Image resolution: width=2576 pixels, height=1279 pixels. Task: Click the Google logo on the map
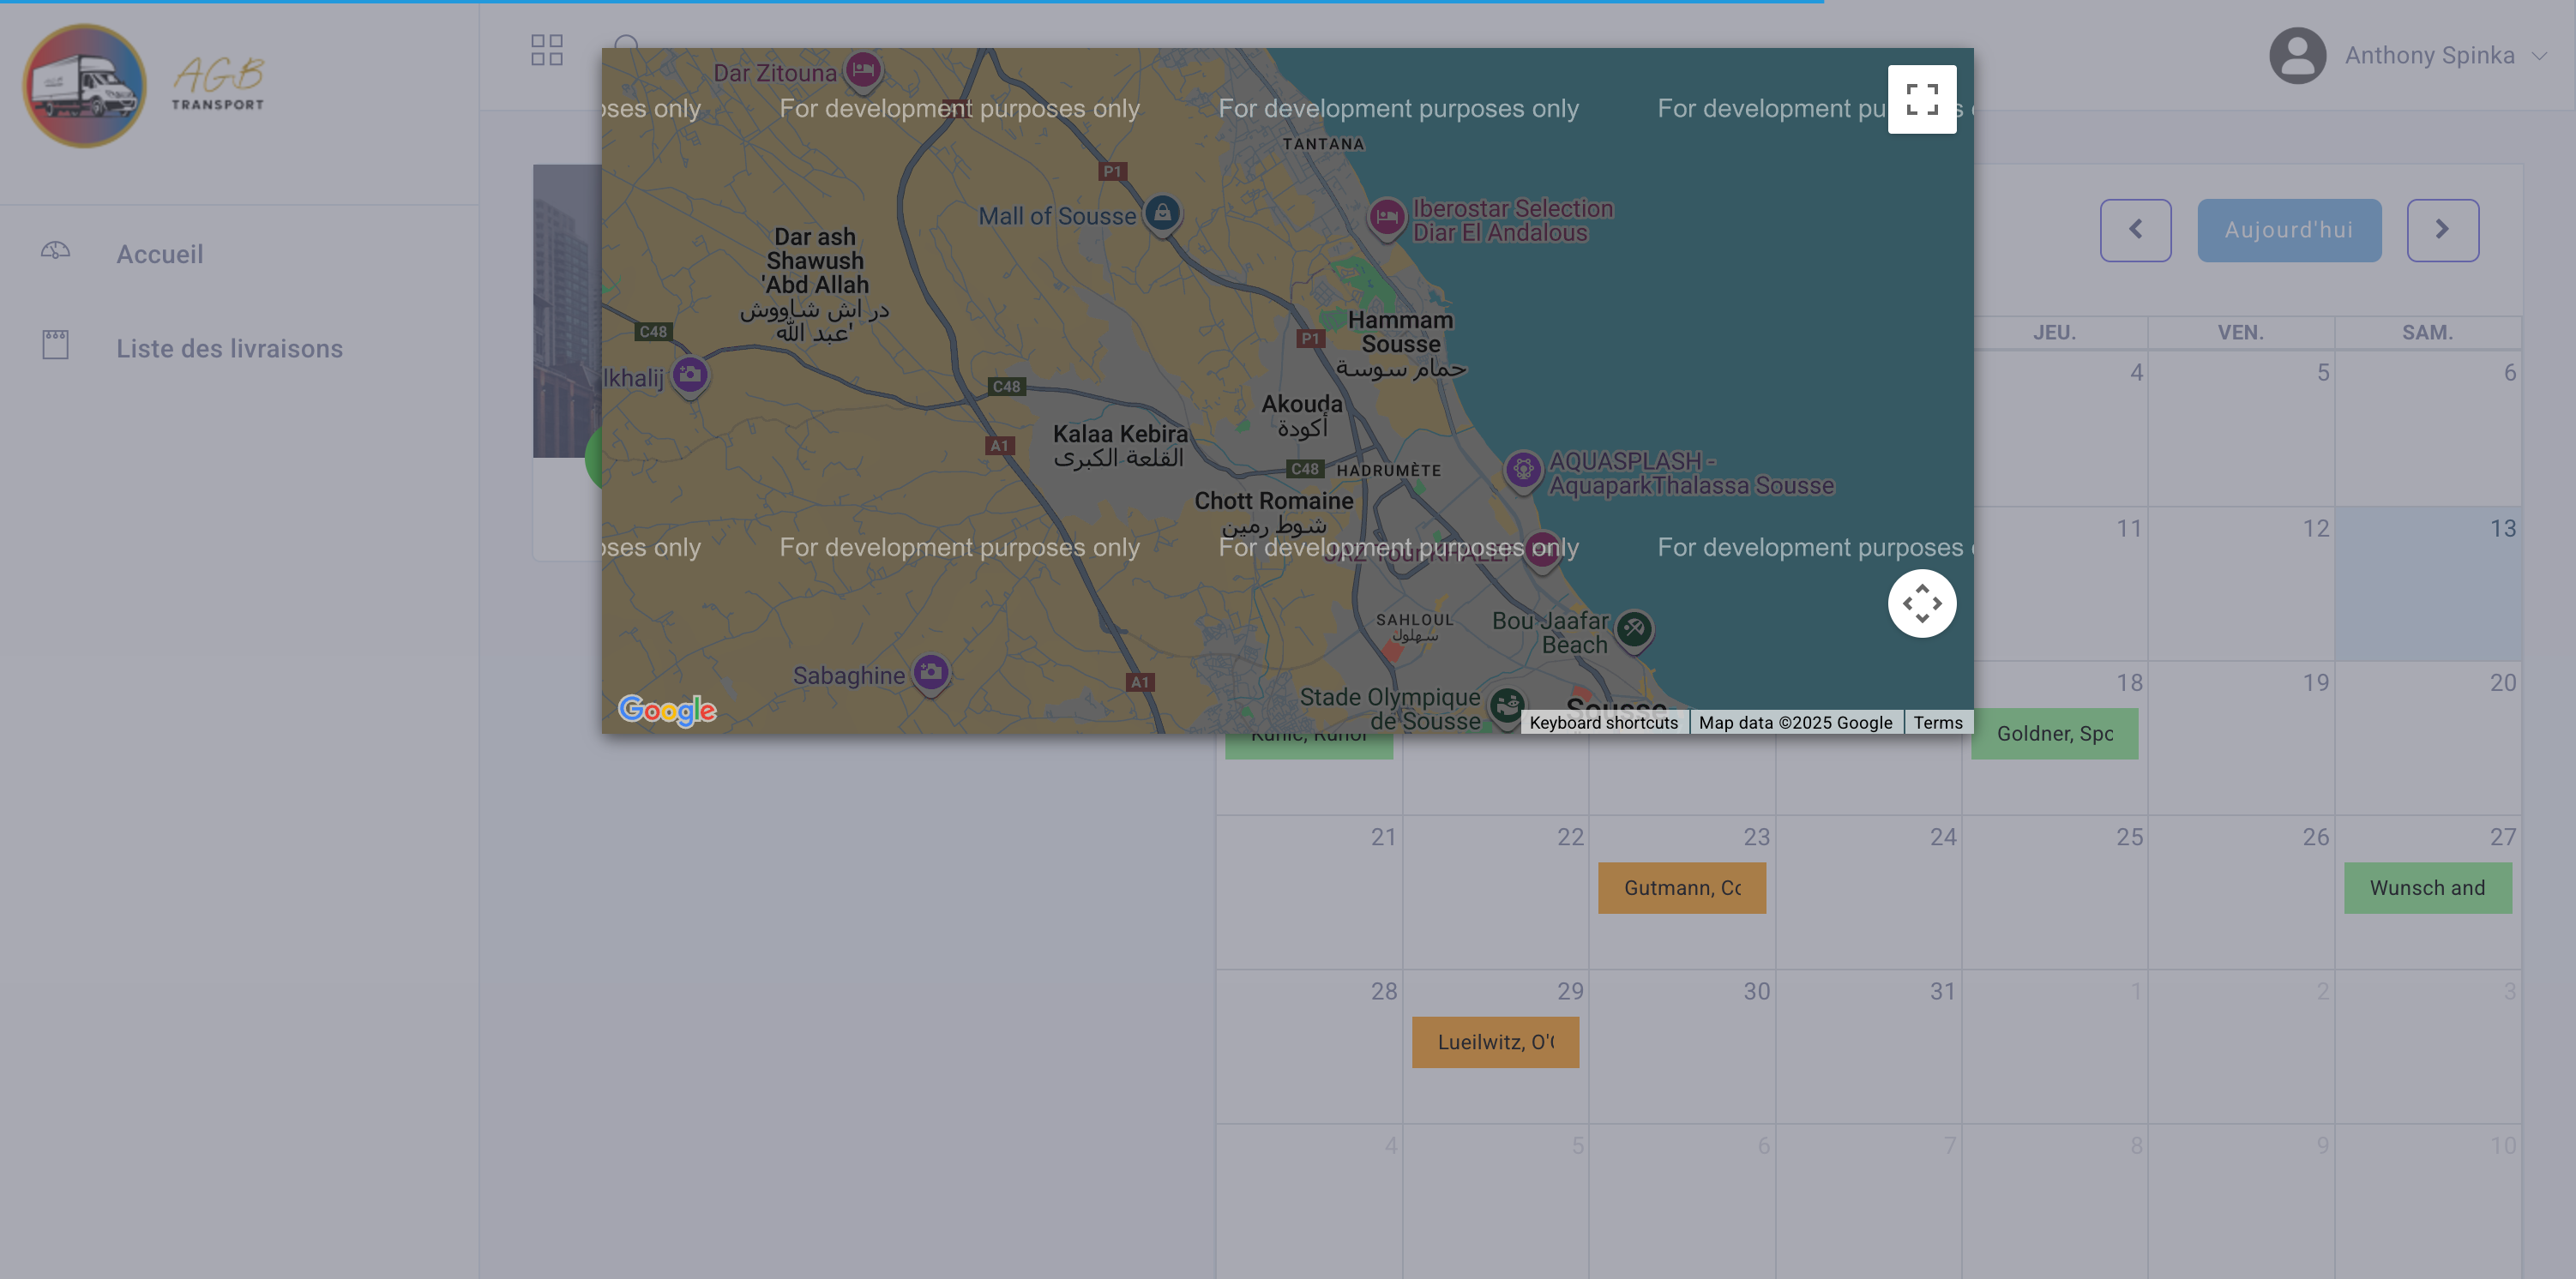667,710
